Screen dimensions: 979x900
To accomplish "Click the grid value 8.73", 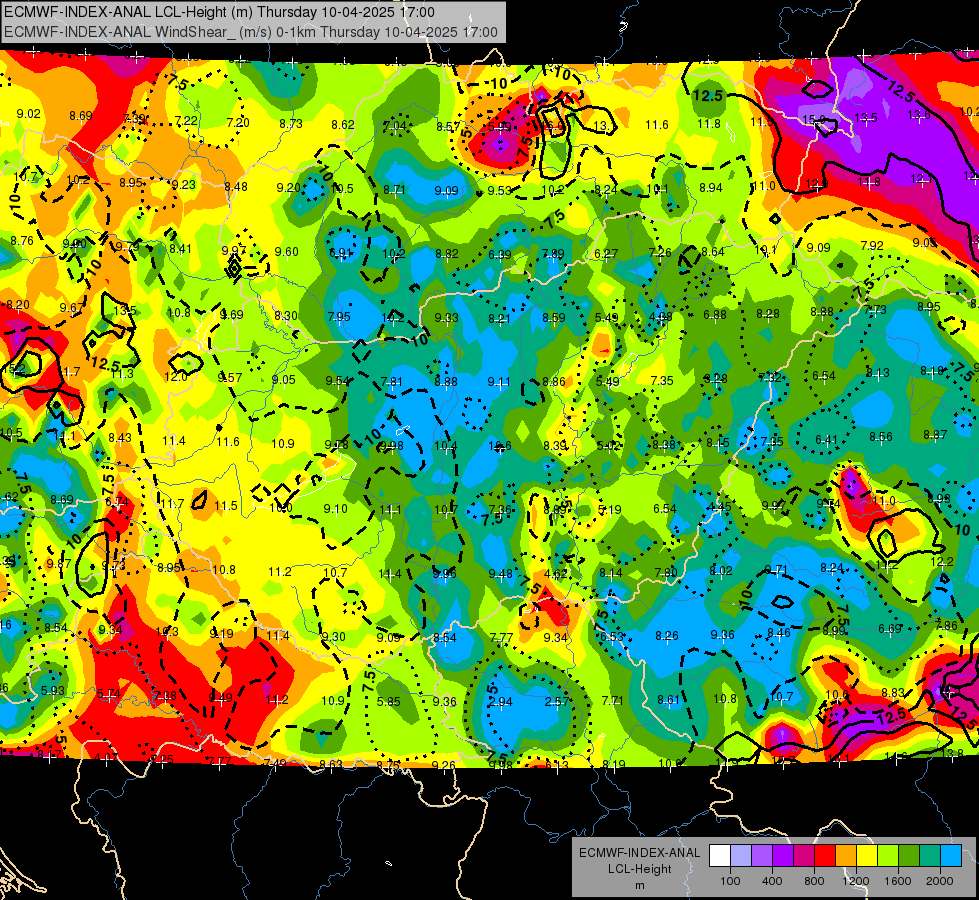I will click(291, 124).
